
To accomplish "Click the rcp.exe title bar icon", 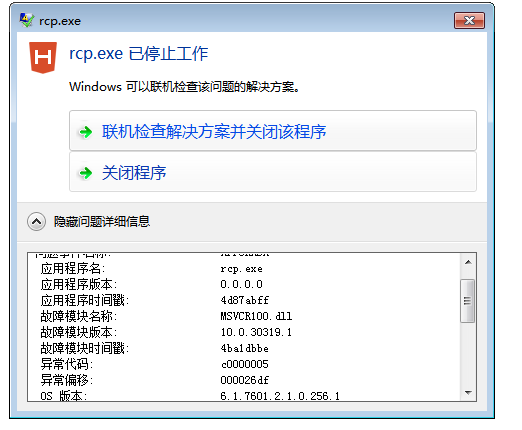I will pyautogui.click(x=27, y=20).
